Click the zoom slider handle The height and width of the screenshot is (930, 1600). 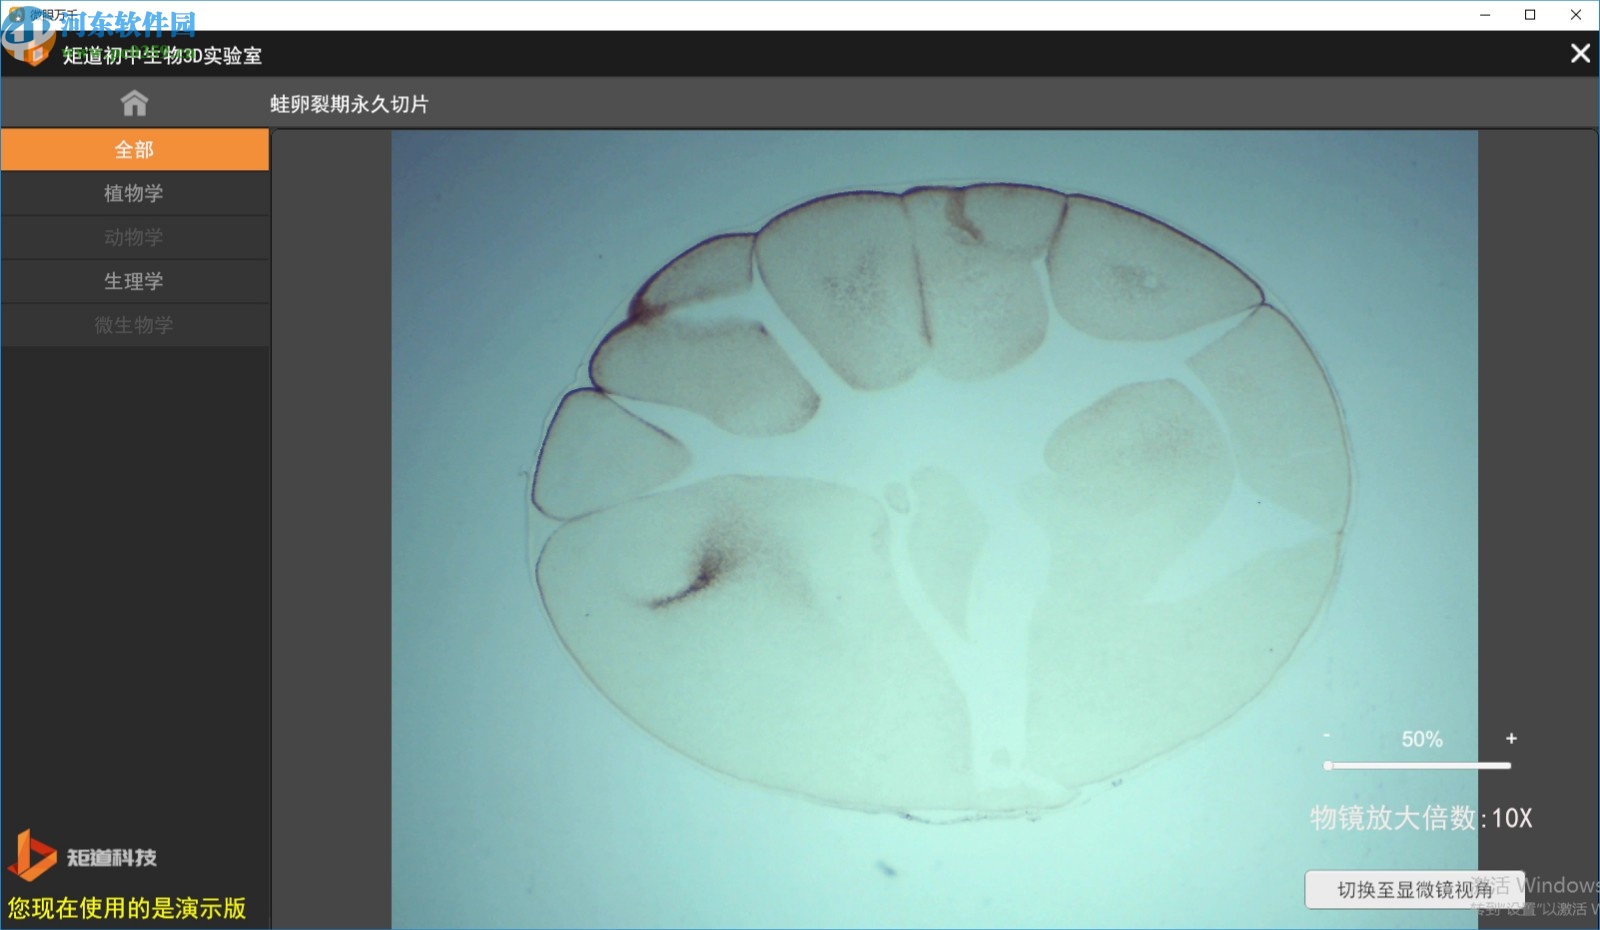tap(1328, 766)
